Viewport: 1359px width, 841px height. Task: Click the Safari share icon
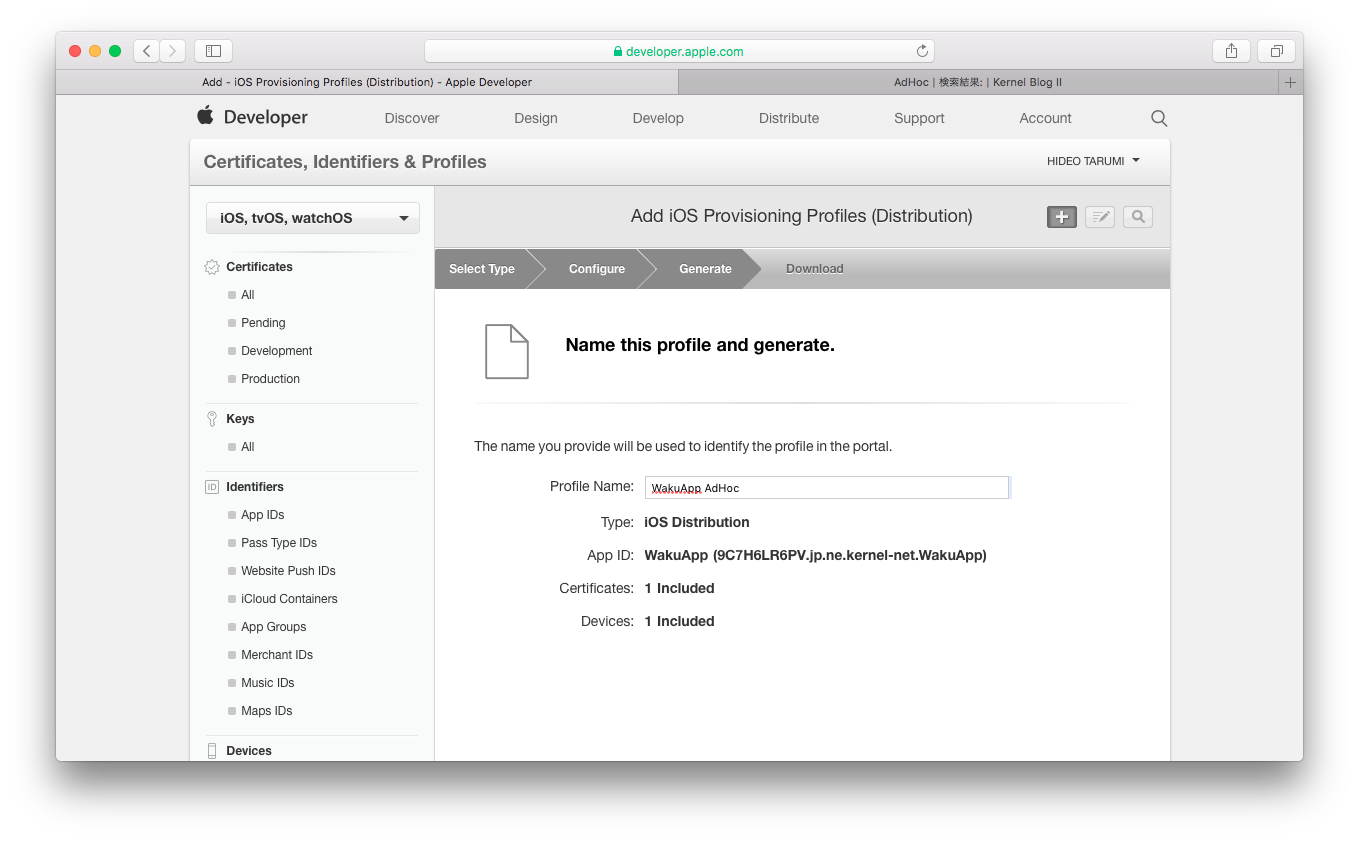point(1231,51)
